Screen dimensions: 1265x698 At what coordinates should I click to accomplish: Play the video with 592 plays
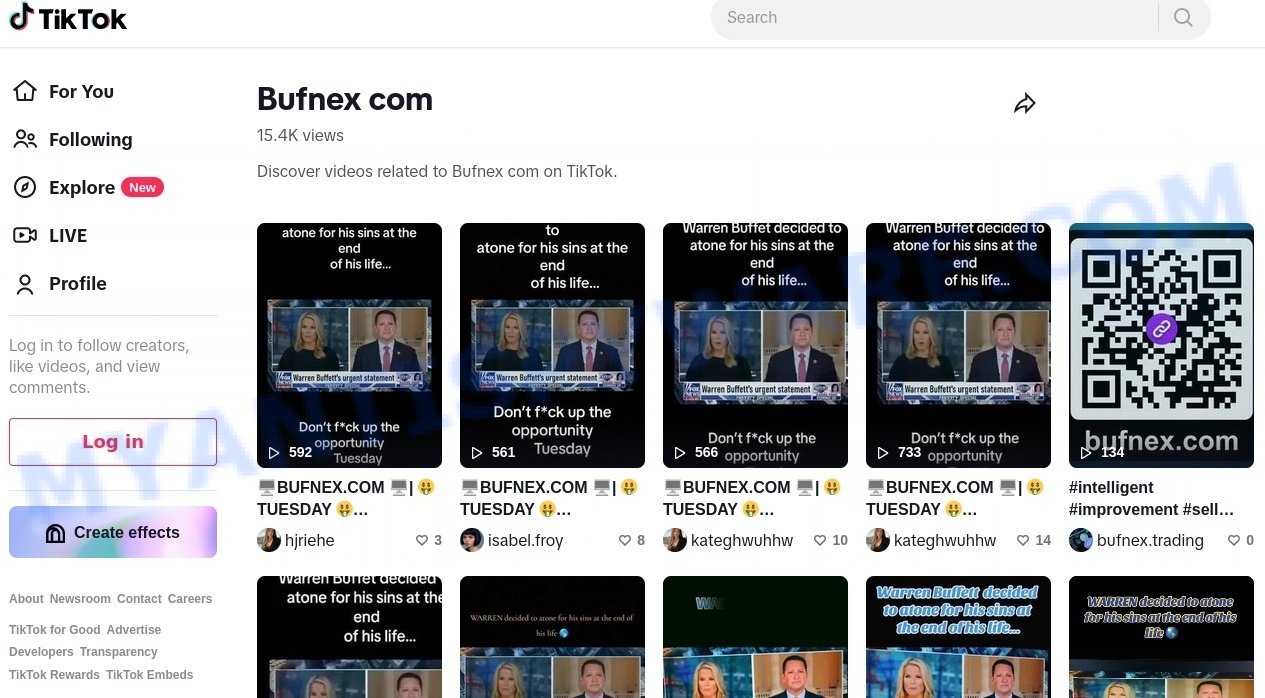[x=349, y=345]
